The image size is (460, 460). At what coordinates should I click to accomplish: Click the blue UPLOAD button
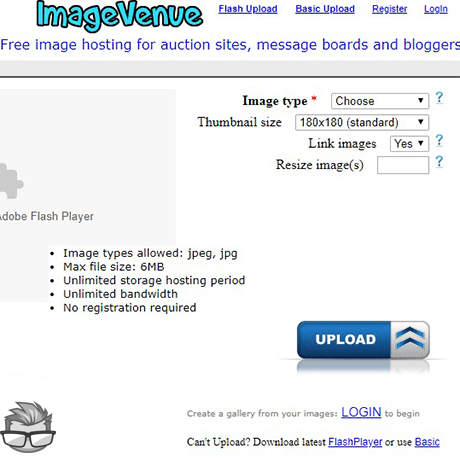363,340
